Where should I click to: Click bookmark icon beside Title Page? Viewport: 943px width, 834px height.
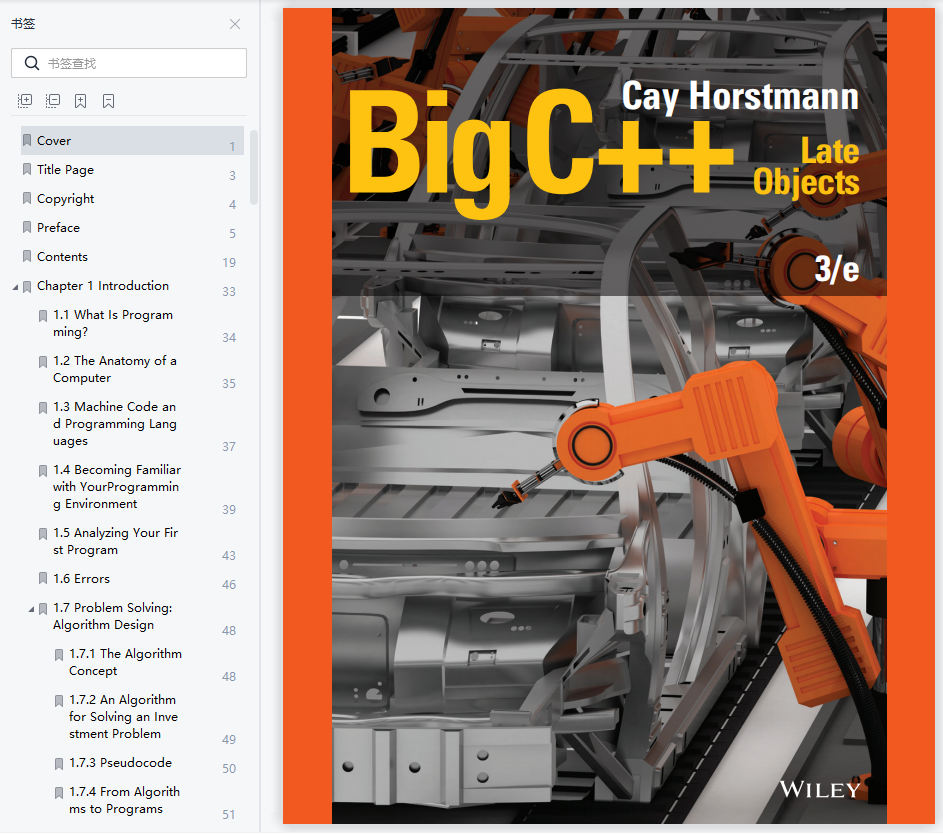click(27, 170)
